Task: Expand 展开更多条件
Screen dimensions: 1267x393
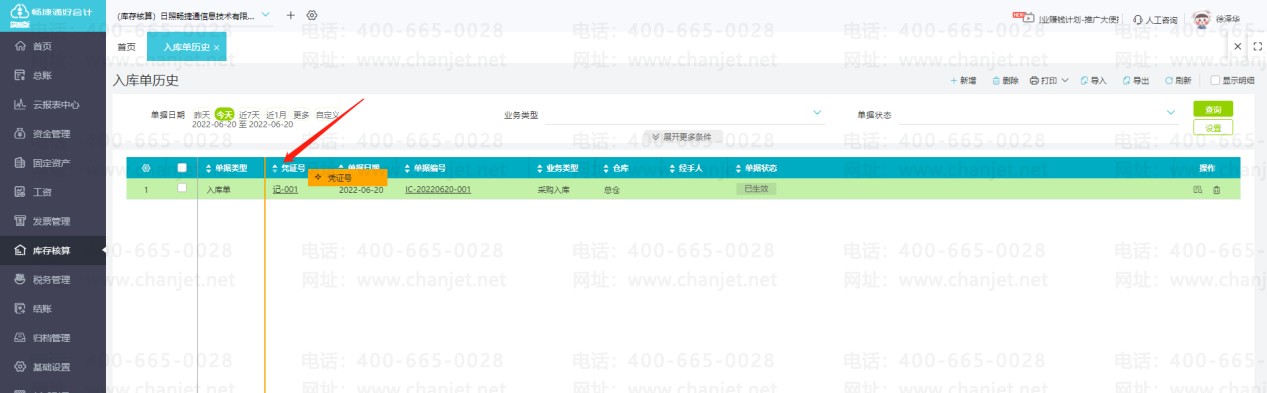Action: tap(682, 136)
